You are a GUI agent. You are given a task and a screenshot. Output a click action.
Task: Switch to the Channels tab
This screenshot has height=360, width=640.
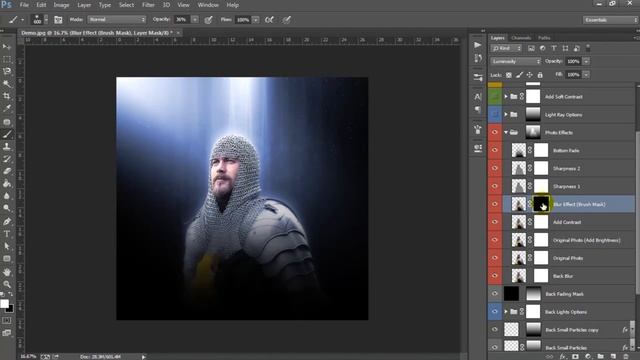click(521, 38)
